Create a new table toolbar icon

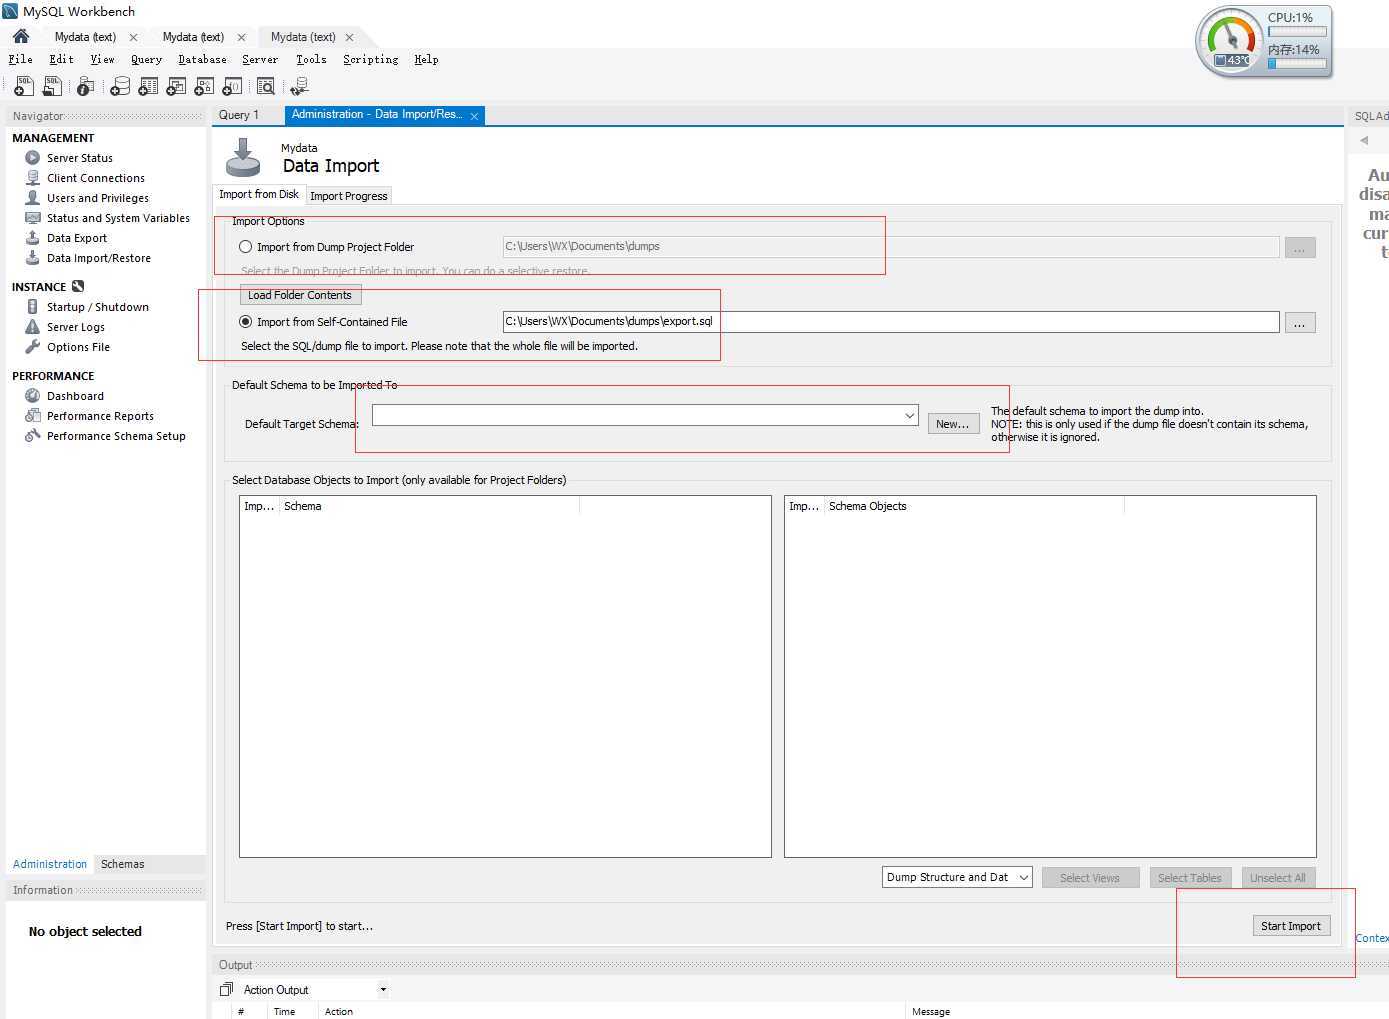(148, 87)
